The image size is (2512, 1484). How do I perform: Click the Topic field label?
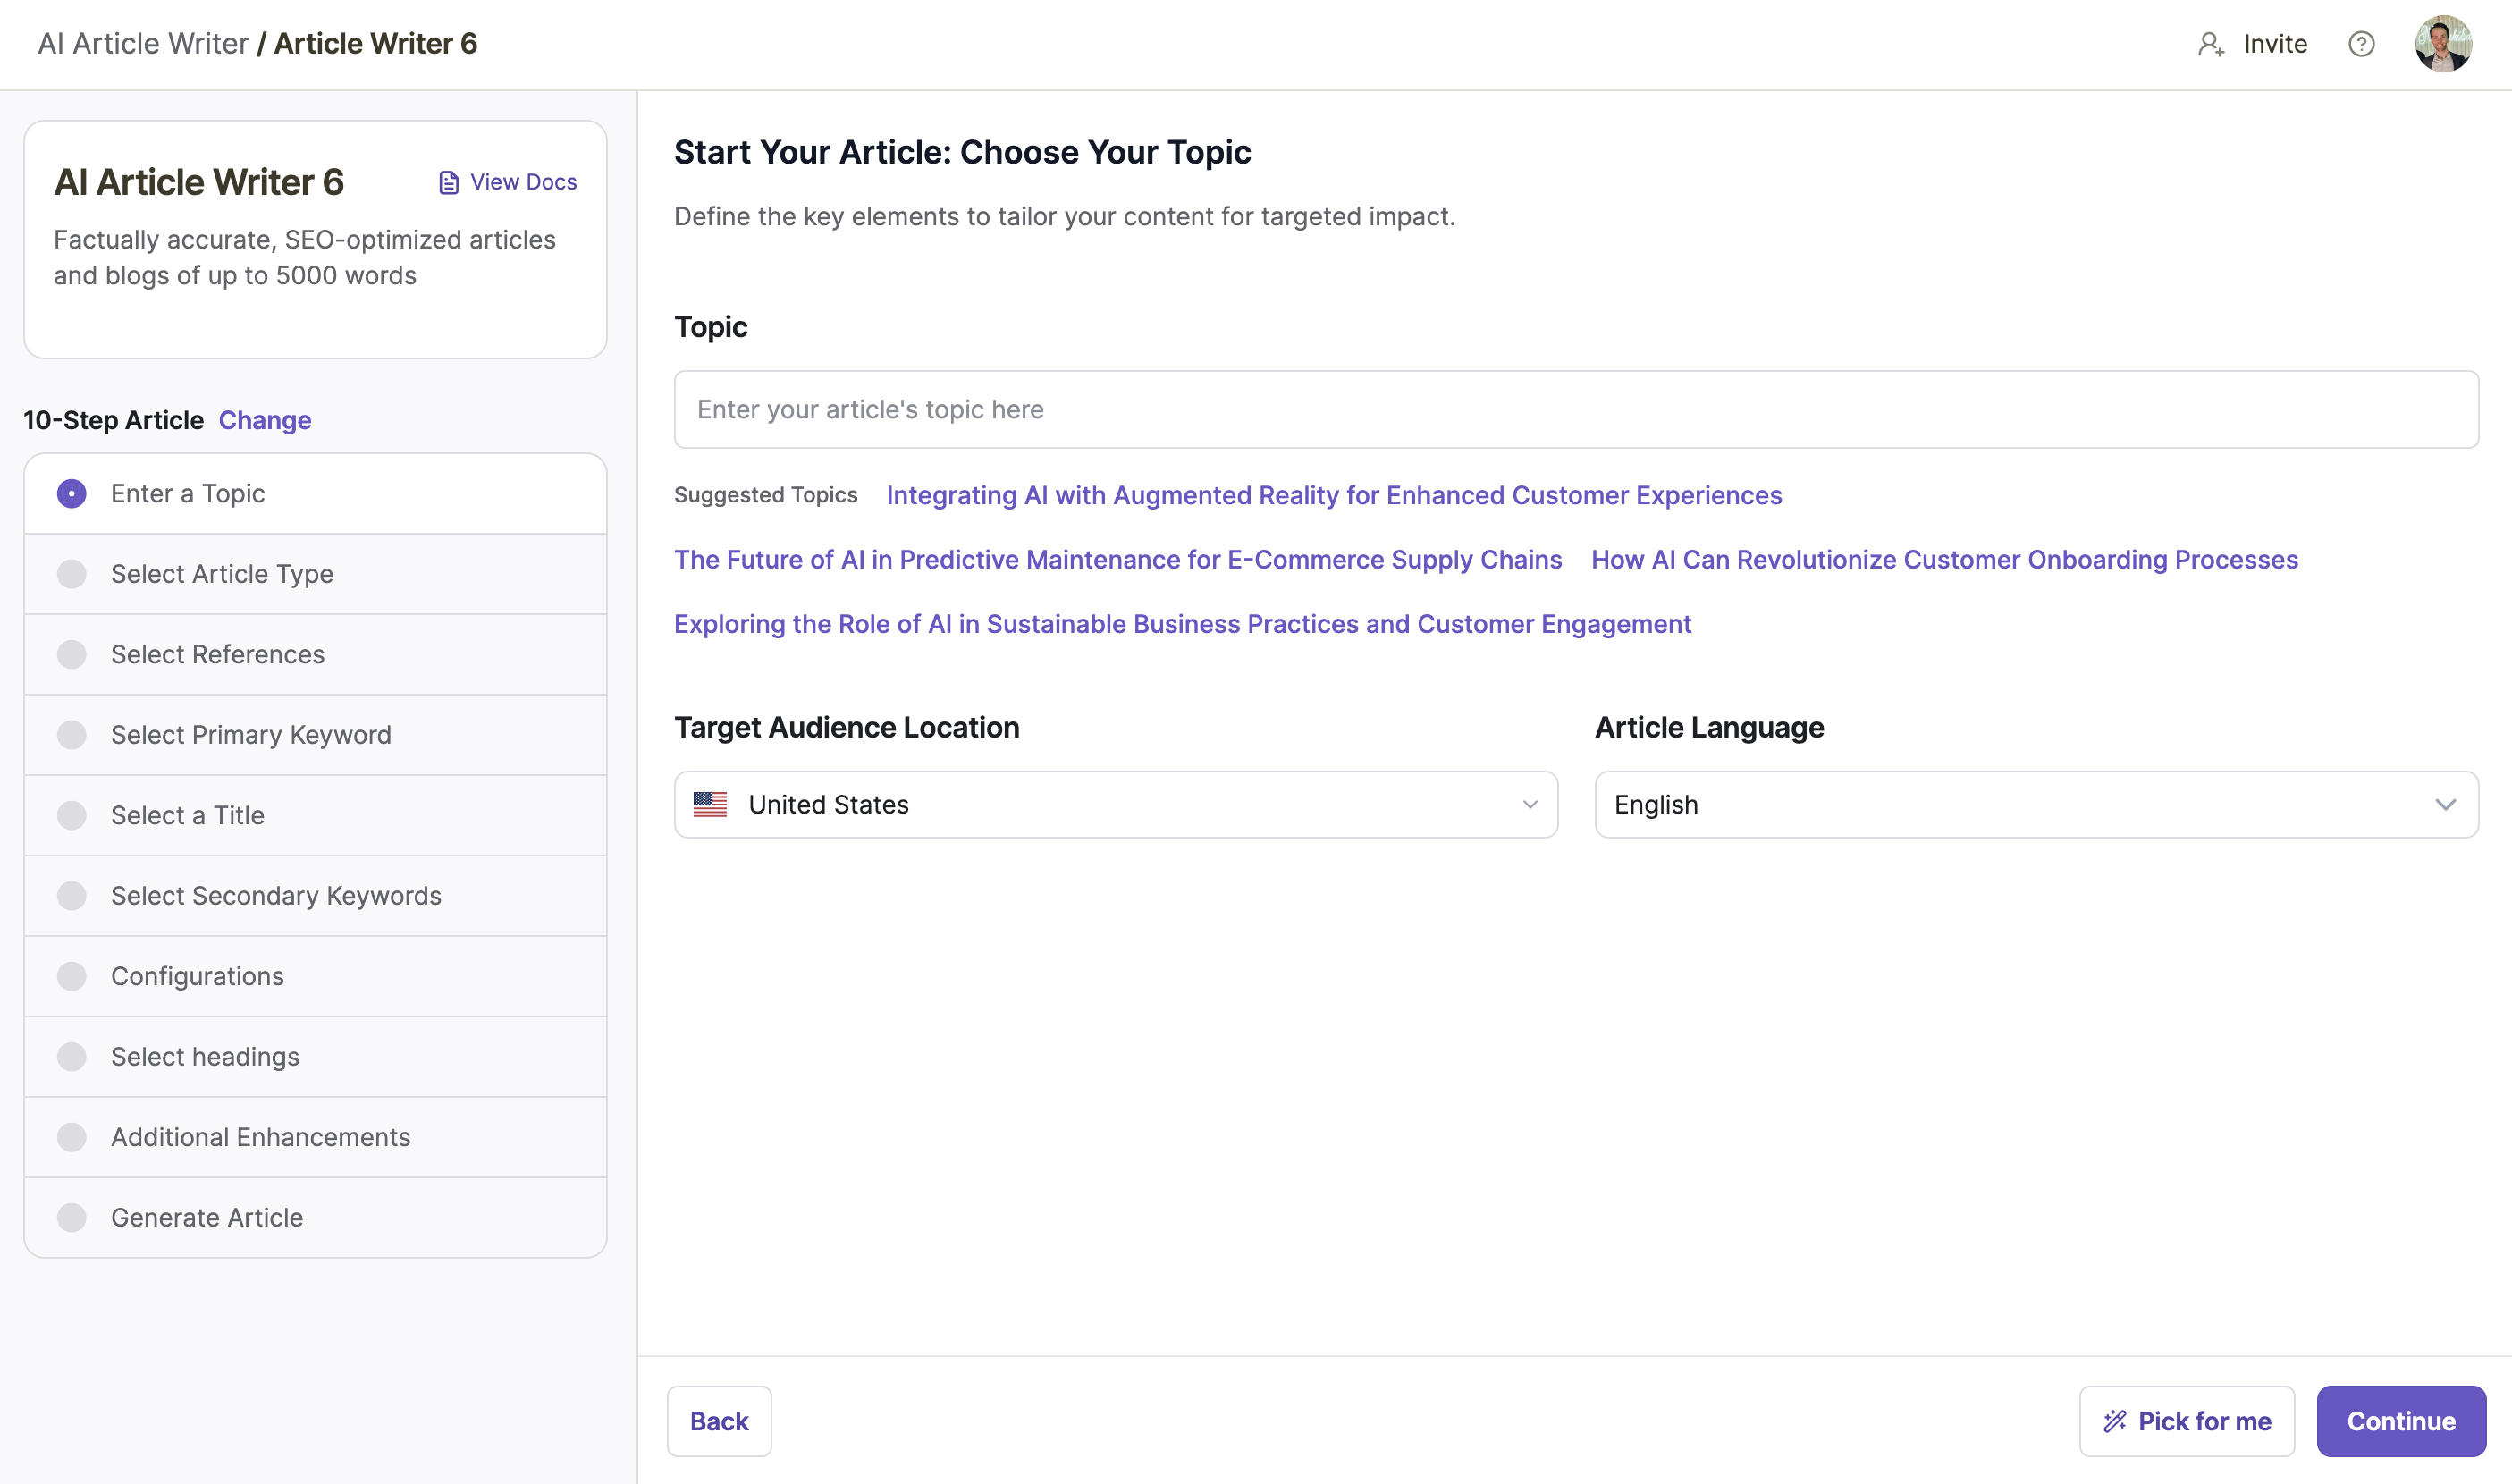click(711, 327)
